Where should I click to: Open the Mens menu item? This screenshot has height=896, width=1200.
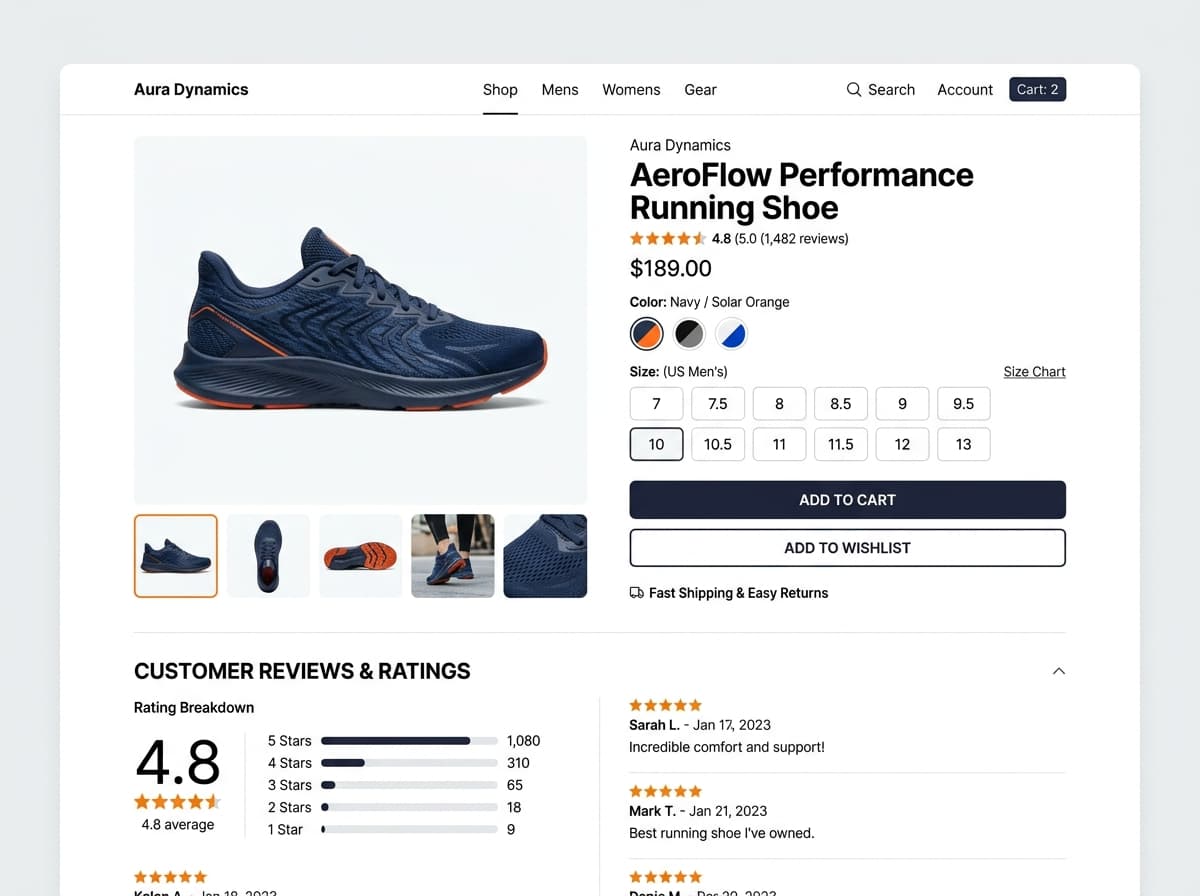[x=560, y=89]
